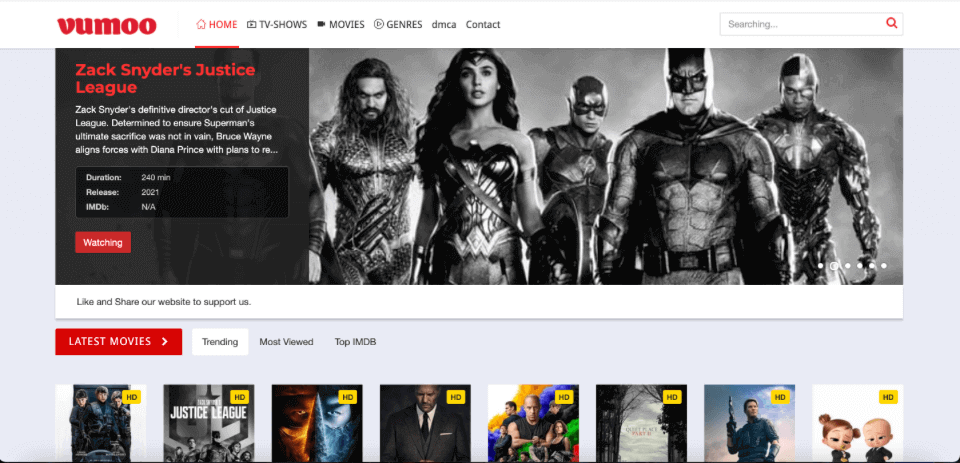
Task: Open the GENRES nav item
Action: tap(398, 24)
